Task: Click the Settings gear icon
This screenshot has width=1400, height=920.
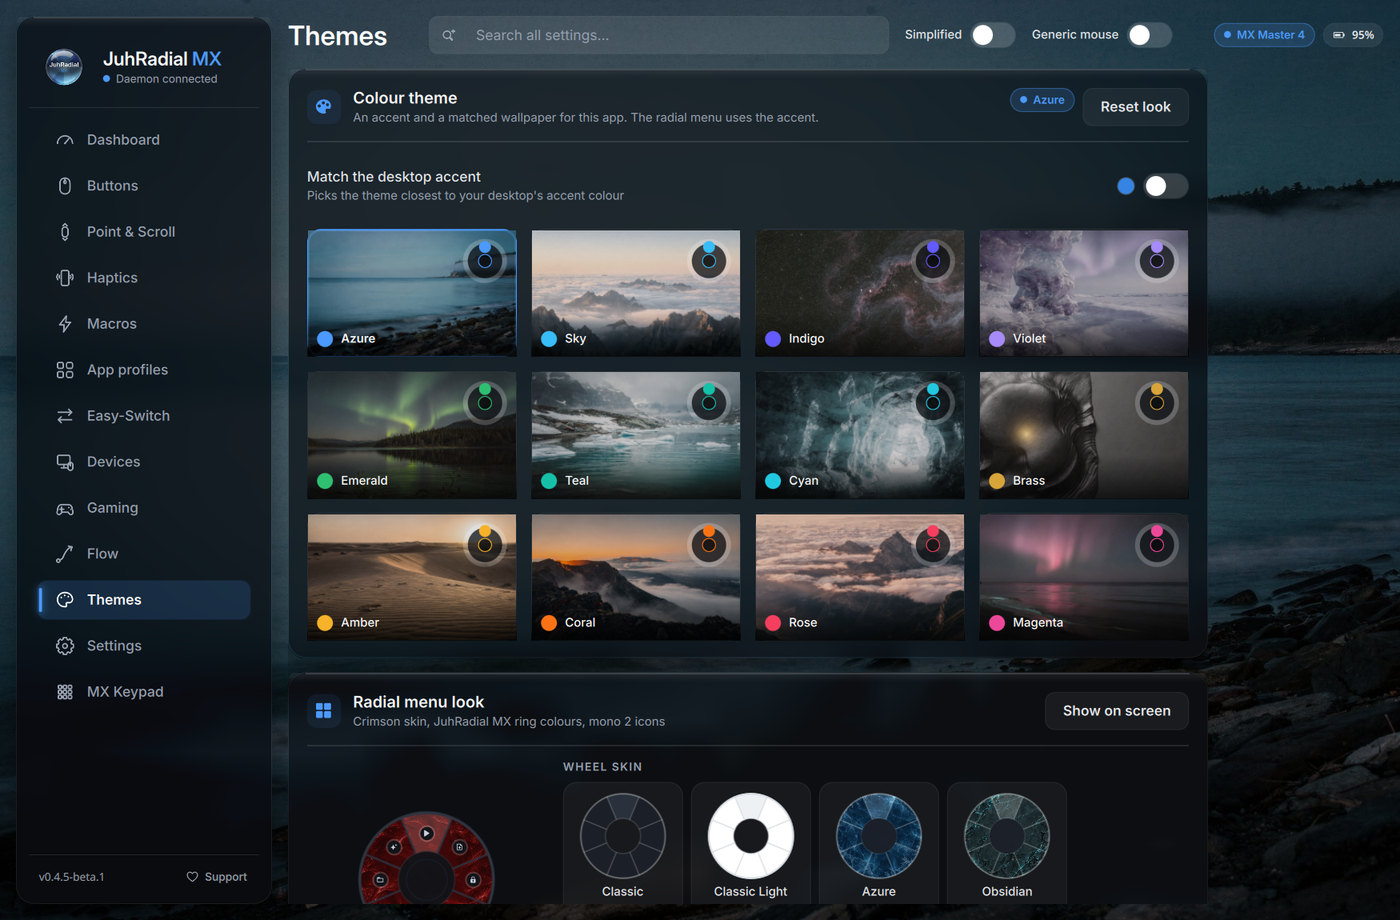Action: click(x=65, y=646)
